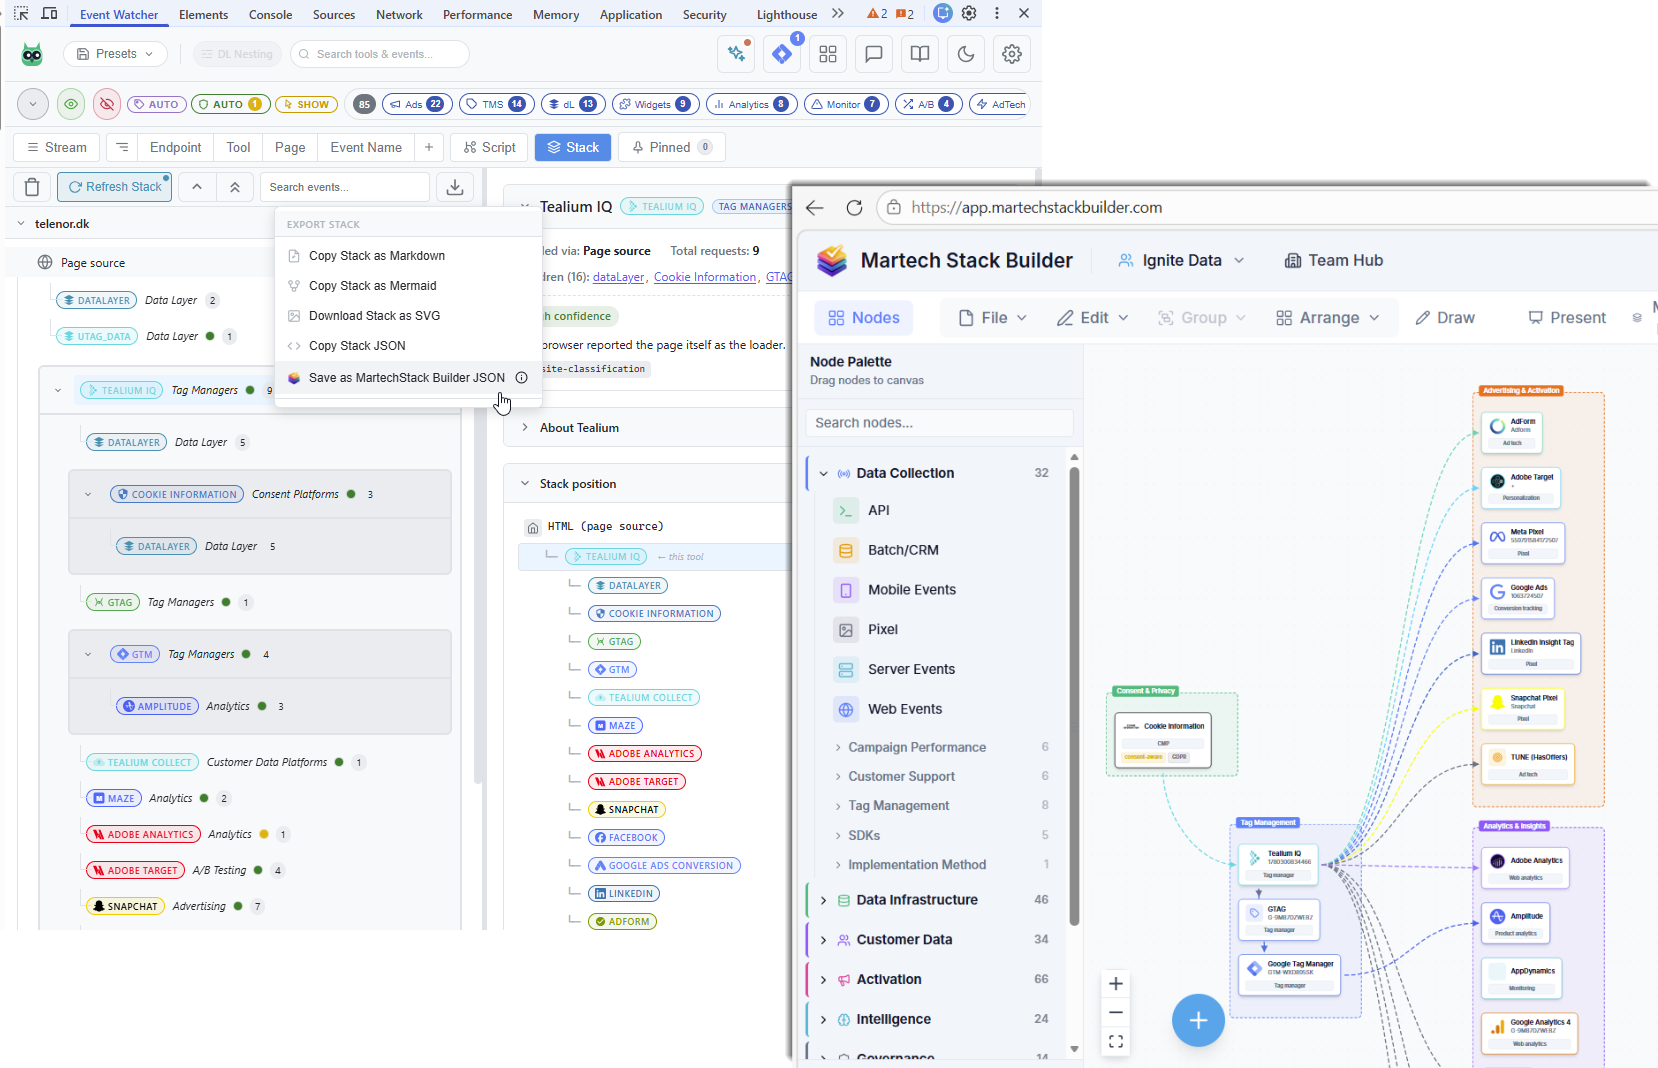Open the Presets dropdown
The image size is (1658, 1068).
point(116,54)
